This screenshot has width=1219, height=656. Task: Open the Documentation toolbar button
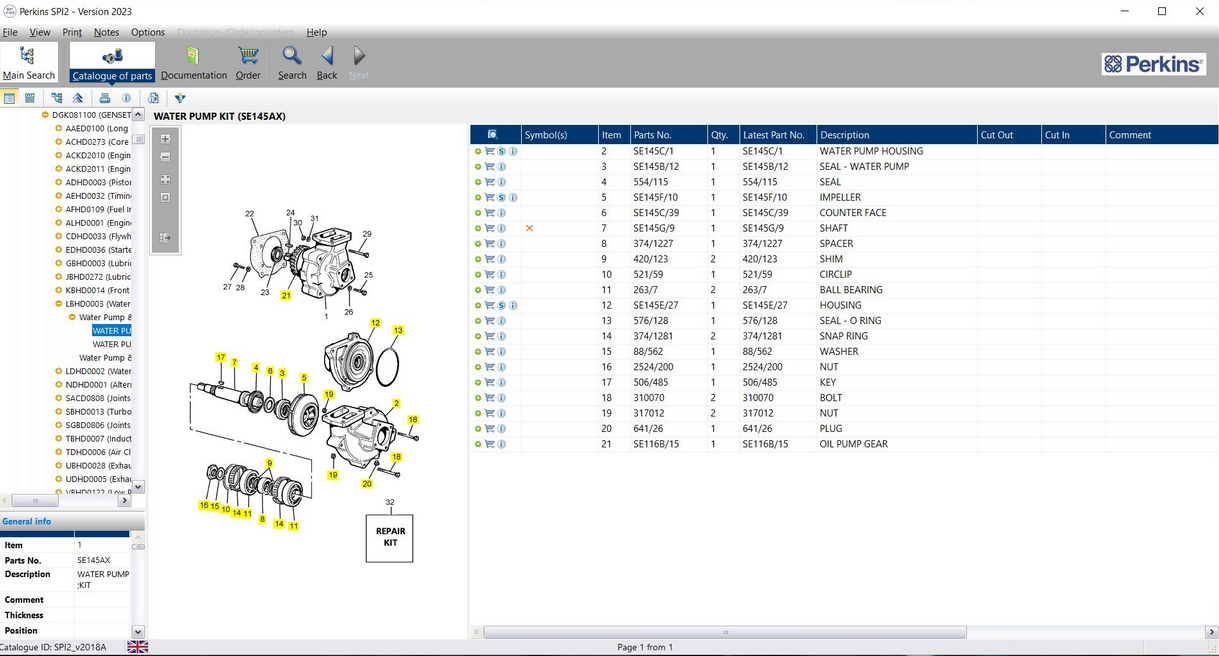tap(193, 63)
